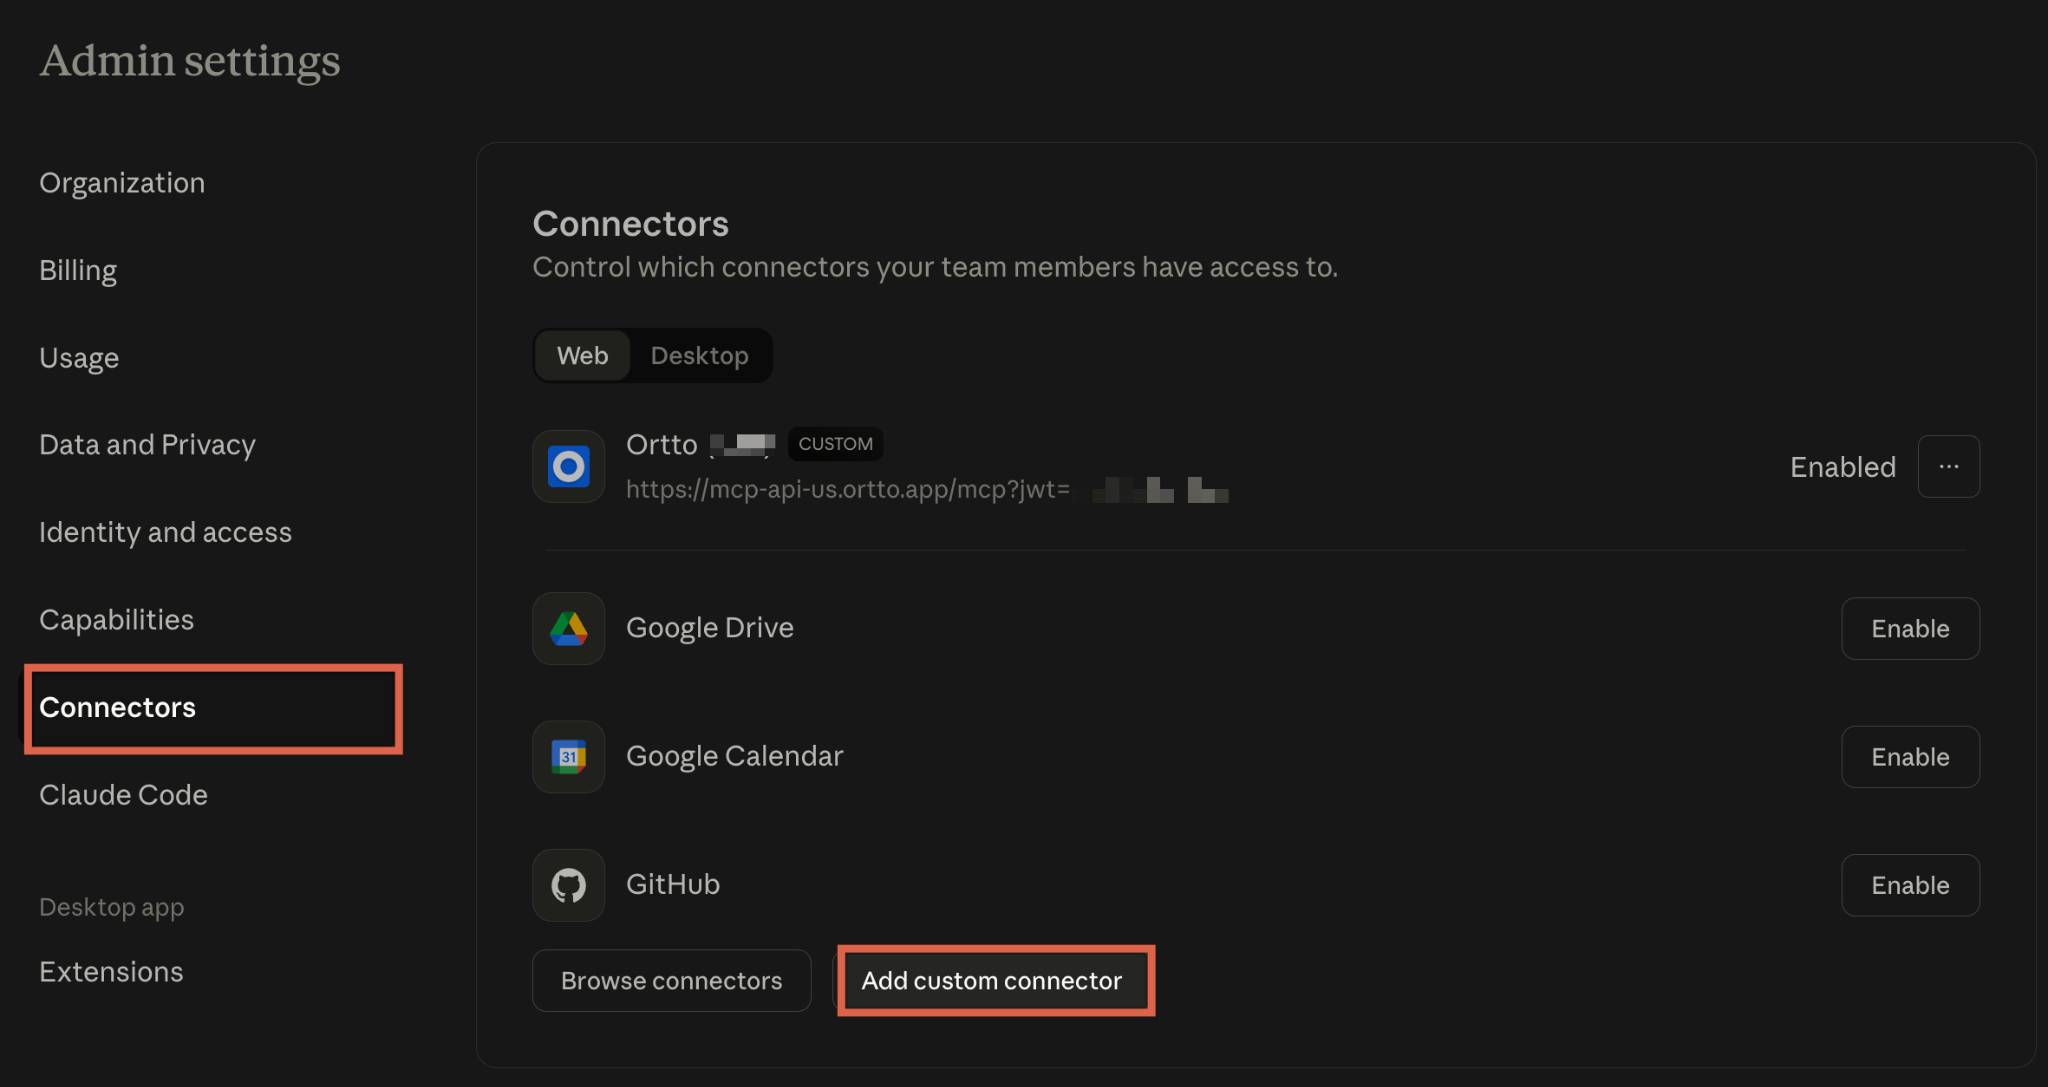Navigate to Capabilities settings
The height and width of the screenshot is (1087, 2048).
click(116, 620)
